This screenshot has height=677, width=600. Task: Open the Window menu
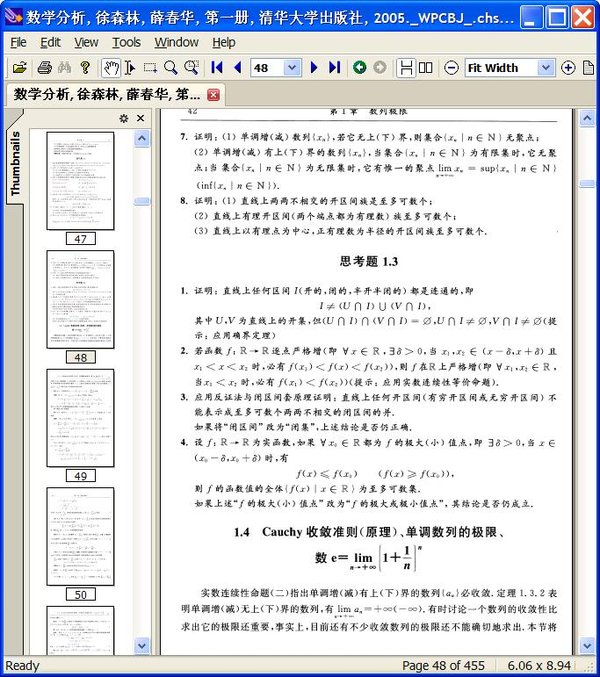176,43
